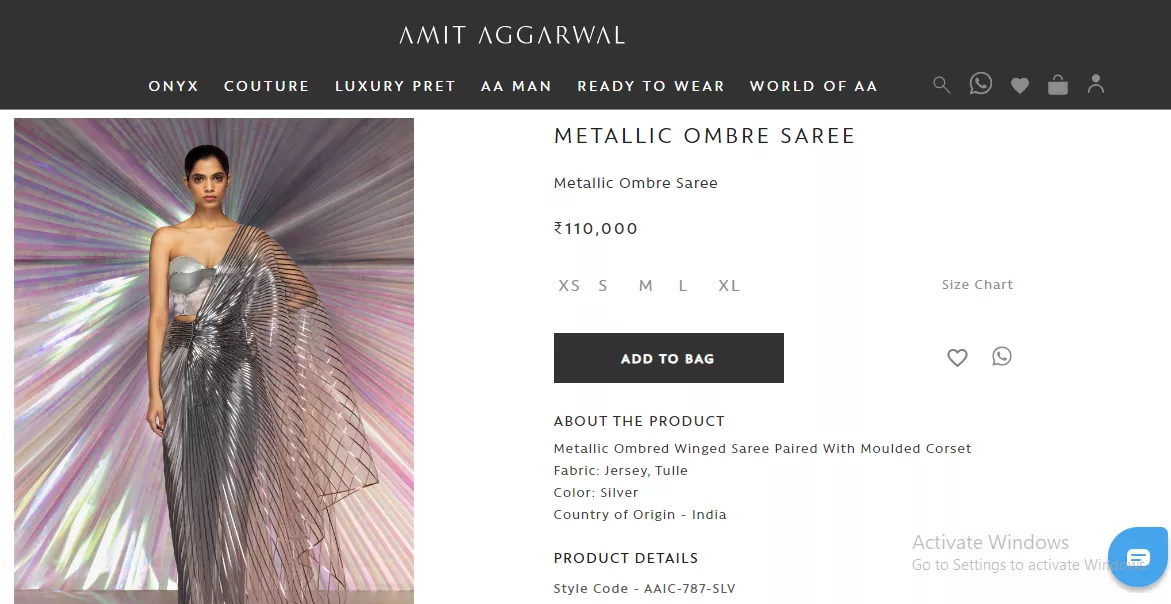Open the WORLD OF AA menu
The image size is (1171, 604).
(813, 86)
